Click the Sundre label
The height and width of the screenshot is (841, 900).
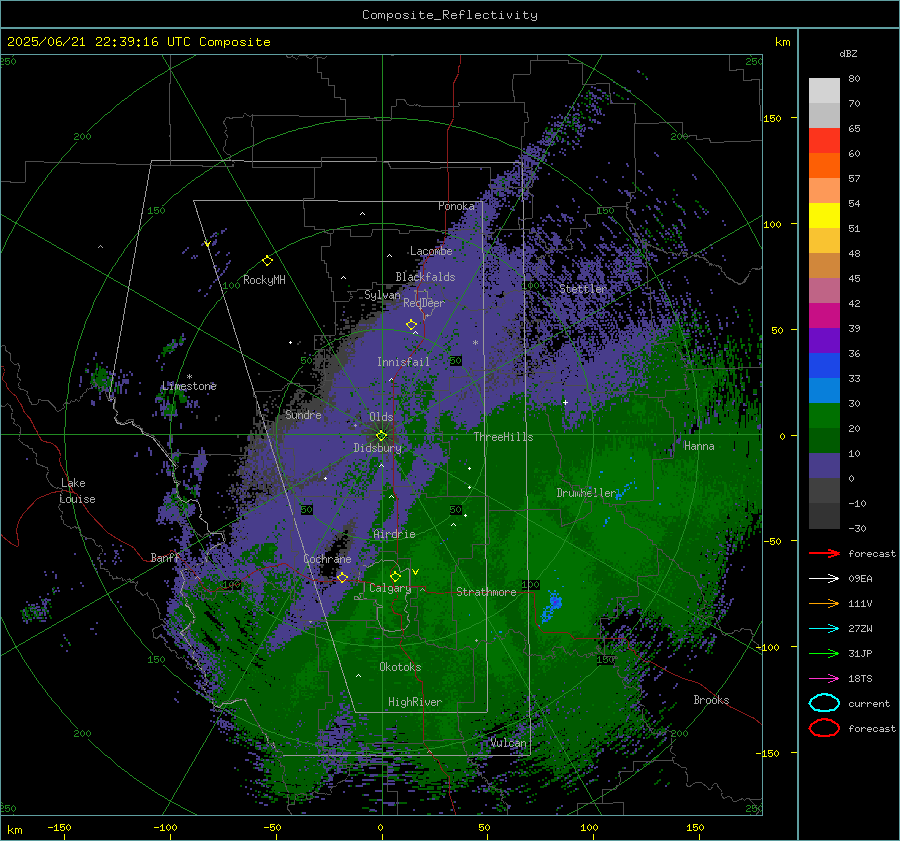pyautogui.click(x=303, y=414)
